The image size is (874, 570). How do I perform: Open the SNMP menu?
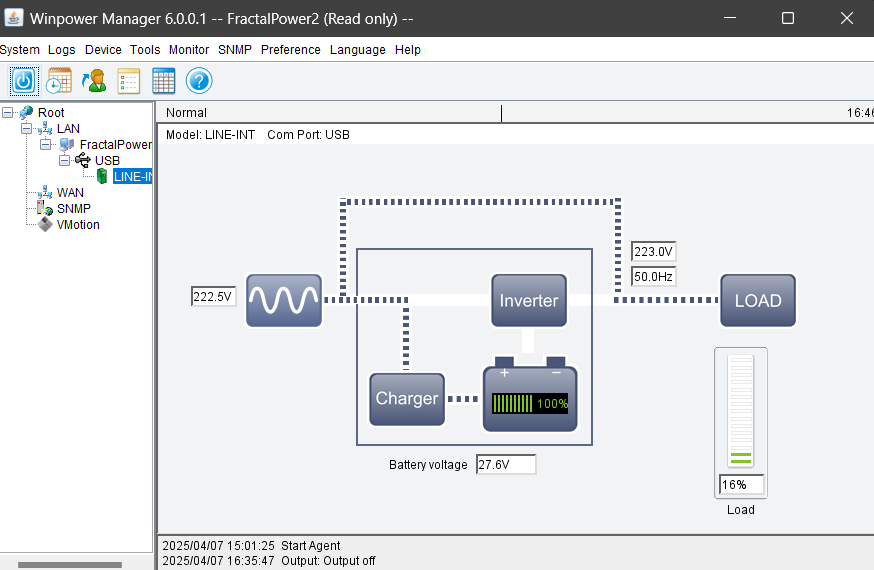(x=235, y=49)
